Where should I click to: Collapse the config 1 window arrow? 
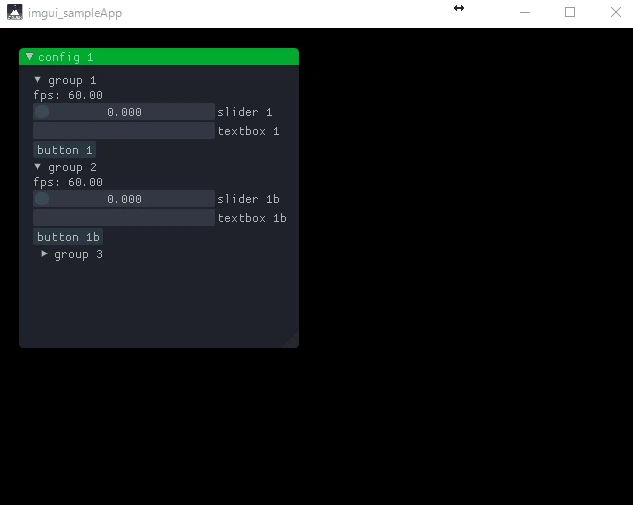[29, 57]
